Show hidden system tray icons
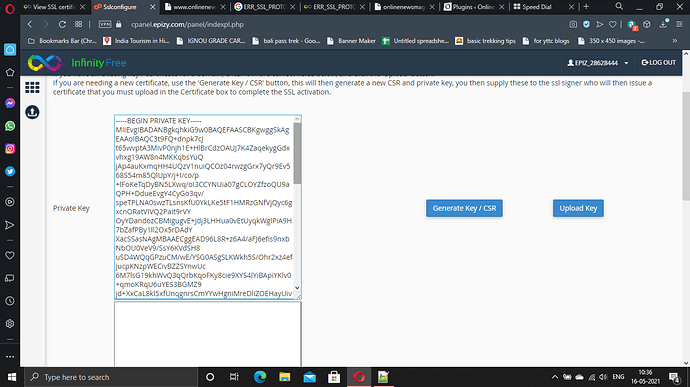 click(555, 377)
